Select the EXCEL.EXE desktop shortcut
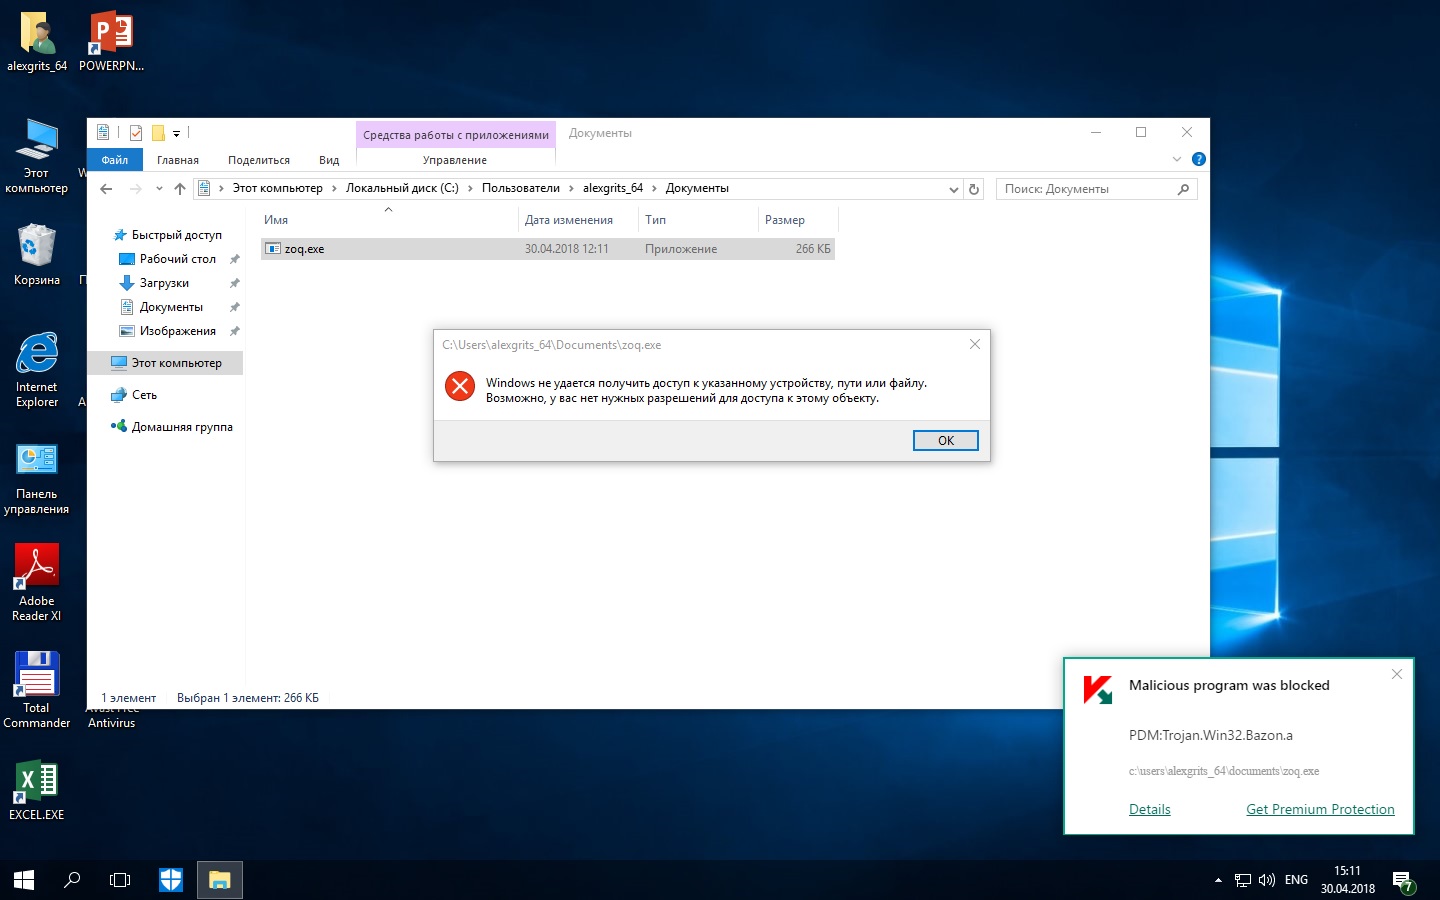 [x=37, y=791]
